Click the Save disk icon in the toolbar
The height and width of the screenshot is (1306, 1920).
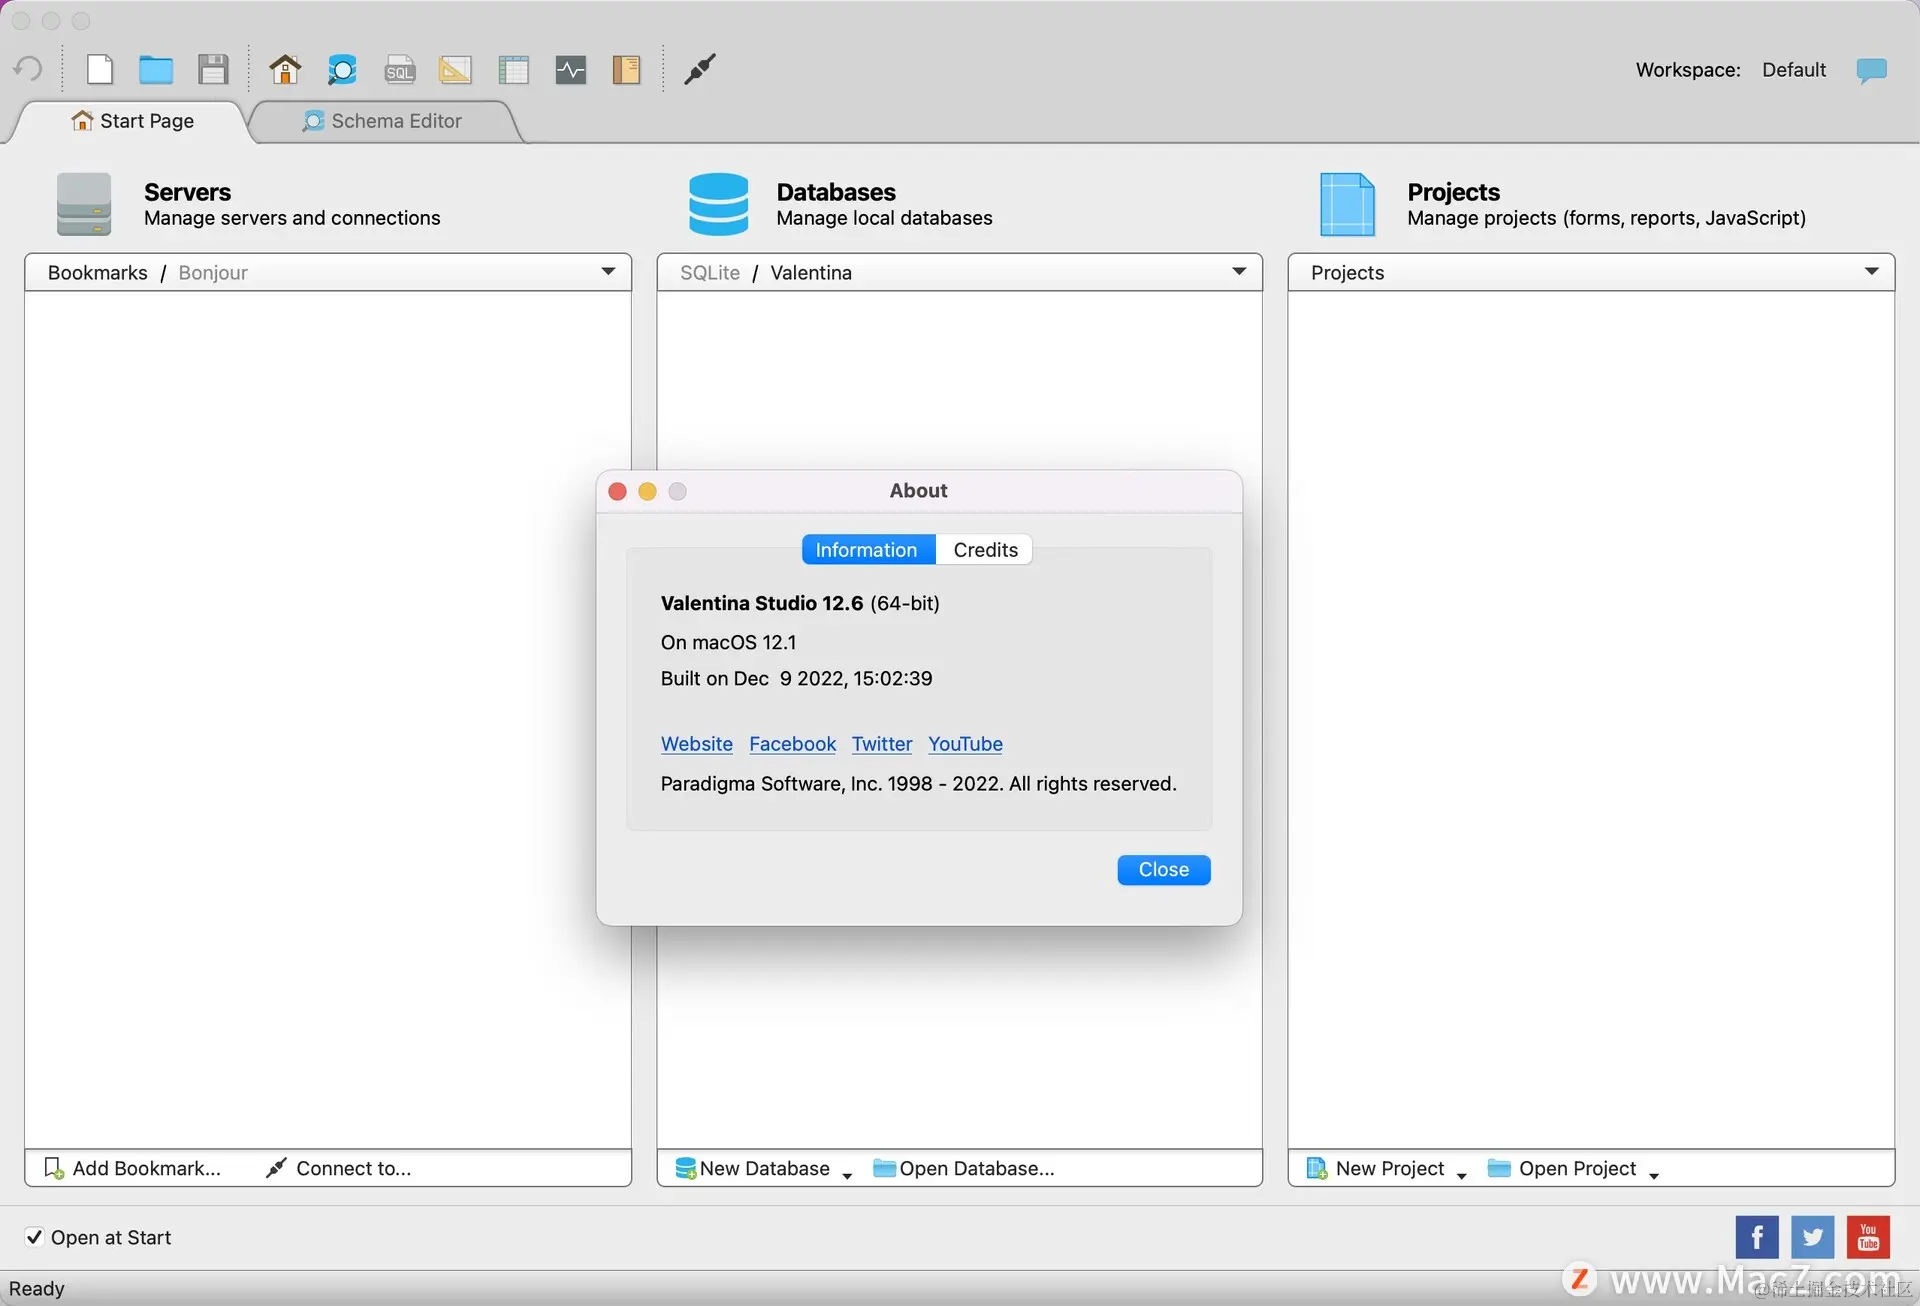[213, 69]
